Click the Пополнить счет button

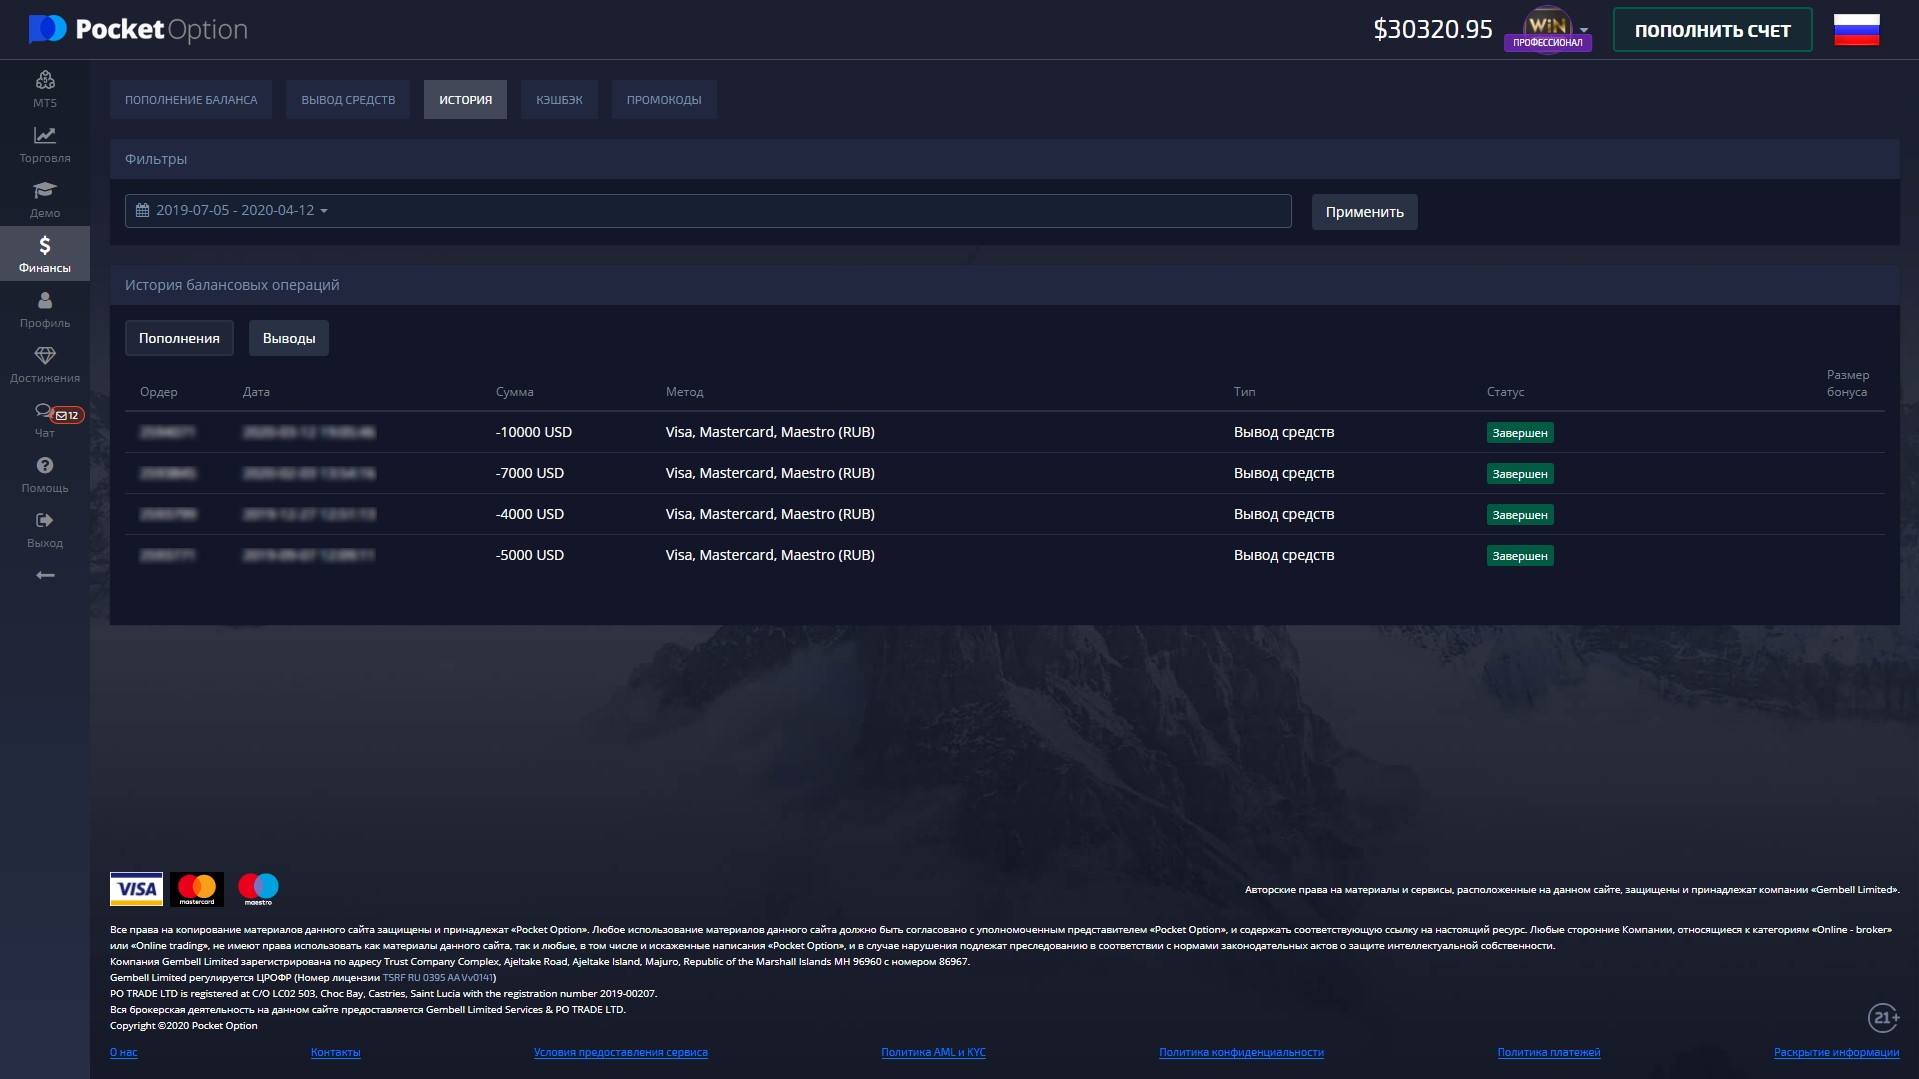pyautogui.click(x=1712, y=31)
